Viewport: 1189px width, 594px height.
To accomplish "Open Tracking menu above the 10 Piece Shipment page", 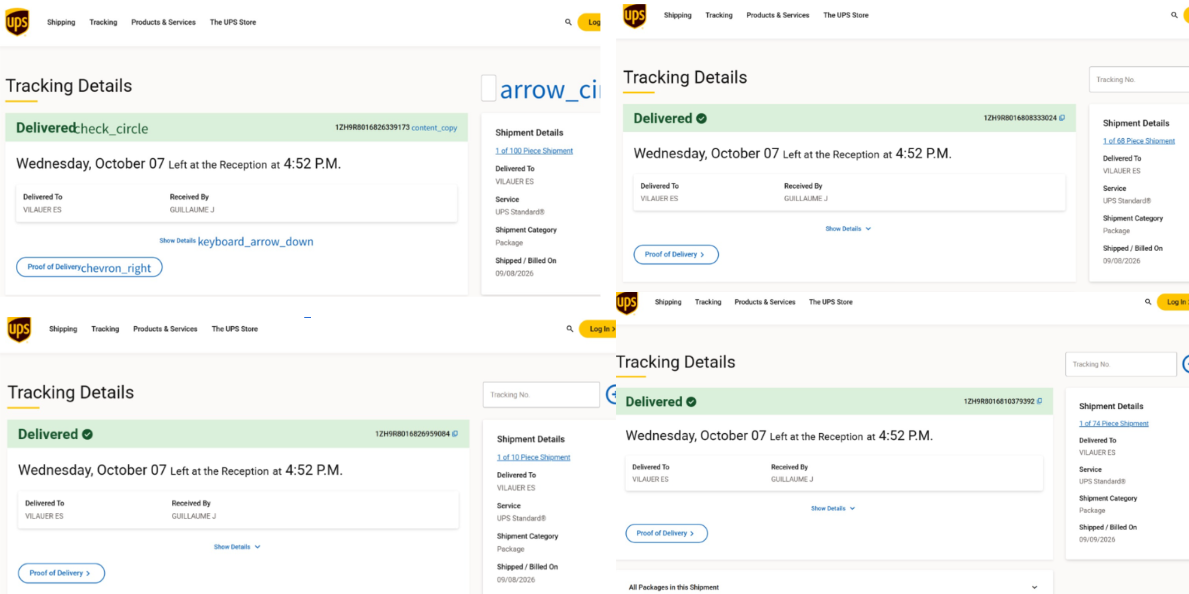I will click(x=105, y=329).
